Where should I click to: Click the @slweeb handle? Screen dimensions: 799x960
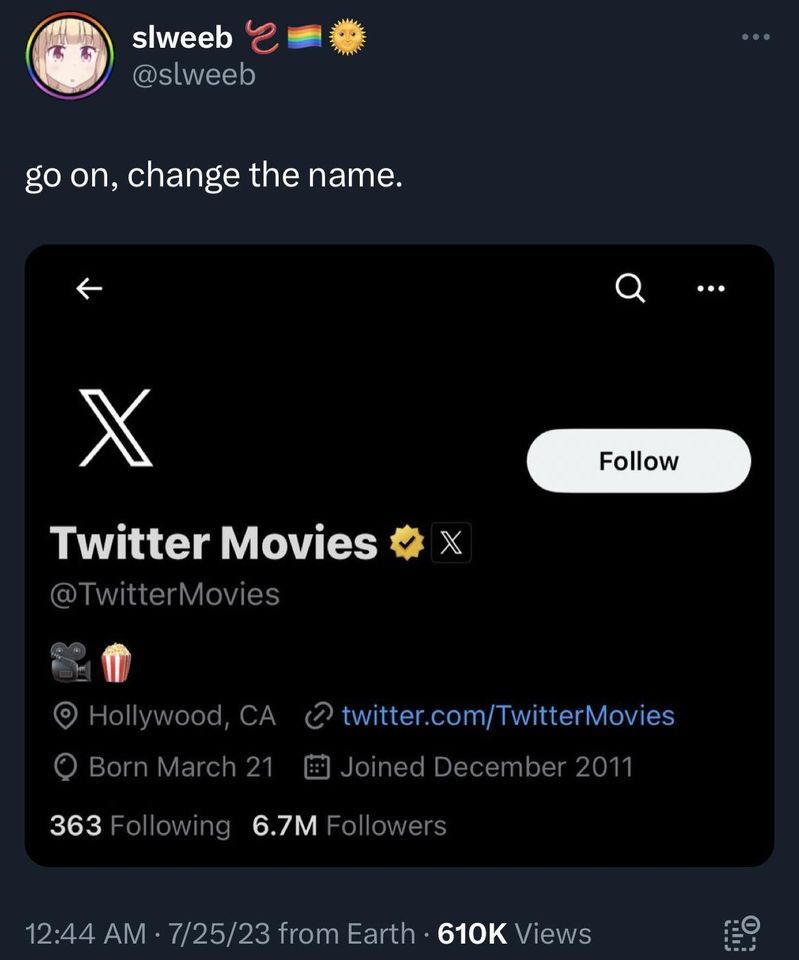(194, 74)
